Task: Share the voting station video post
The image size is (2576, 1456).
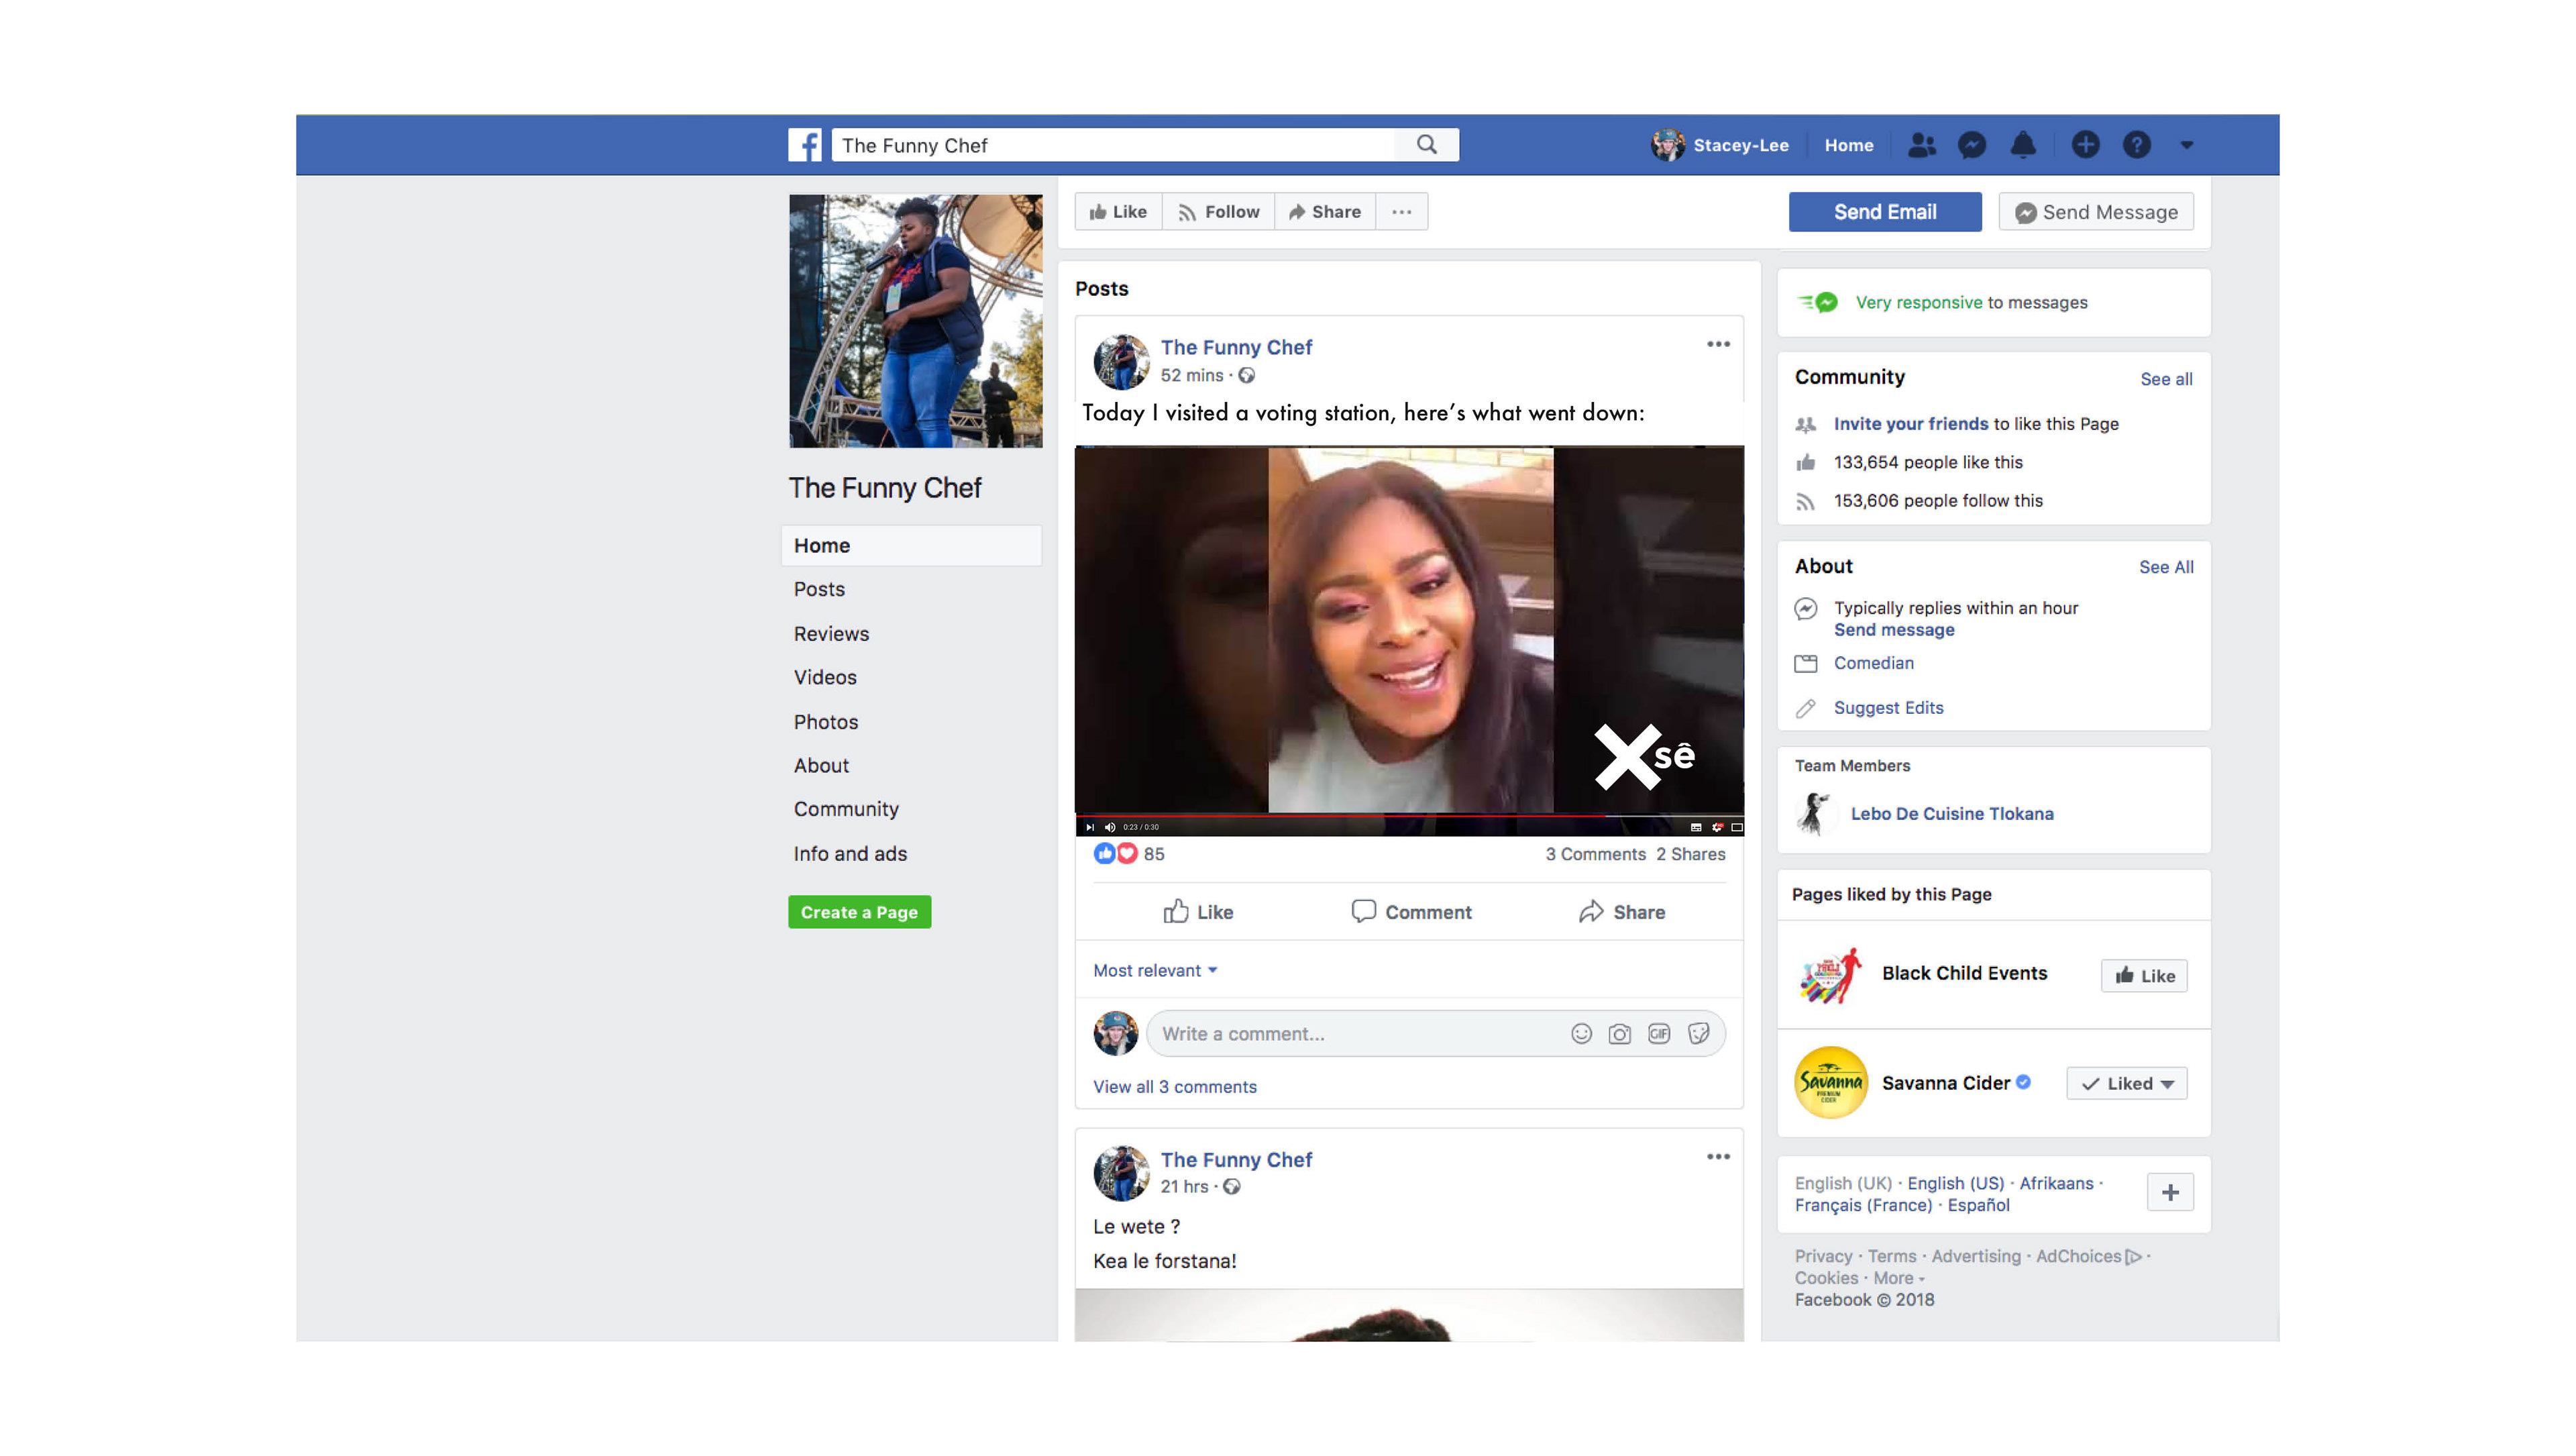Action: [x=1622, y=912]
